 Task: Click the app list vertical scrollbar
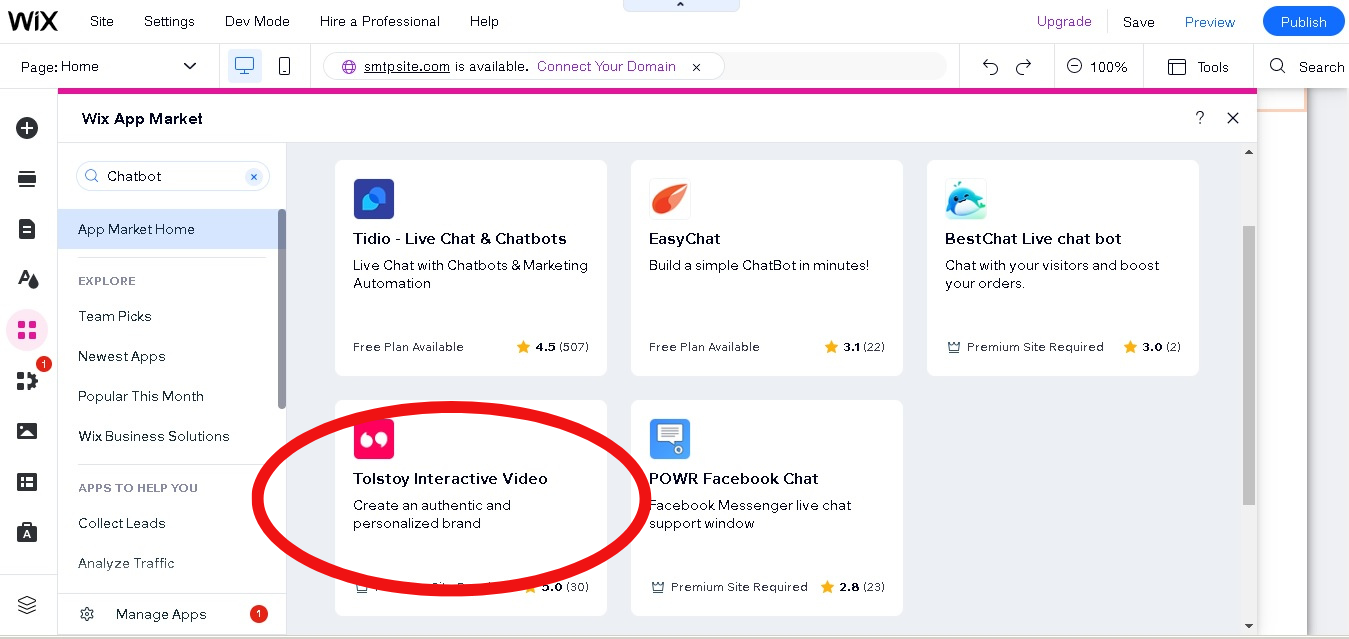click(1249, 365)
